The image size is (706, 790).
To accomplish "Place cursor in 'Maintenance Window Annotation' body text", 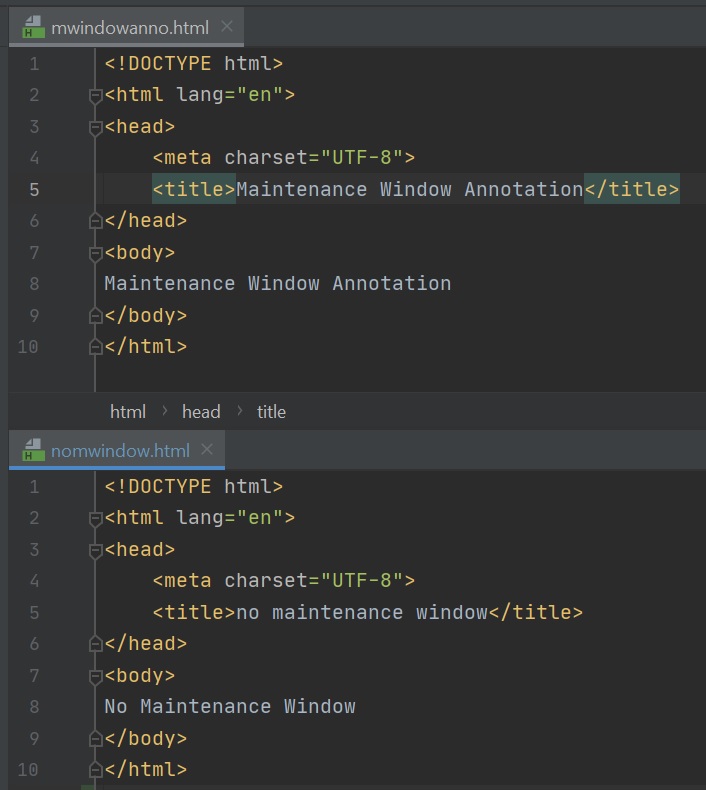I will (x=277, y=284).
